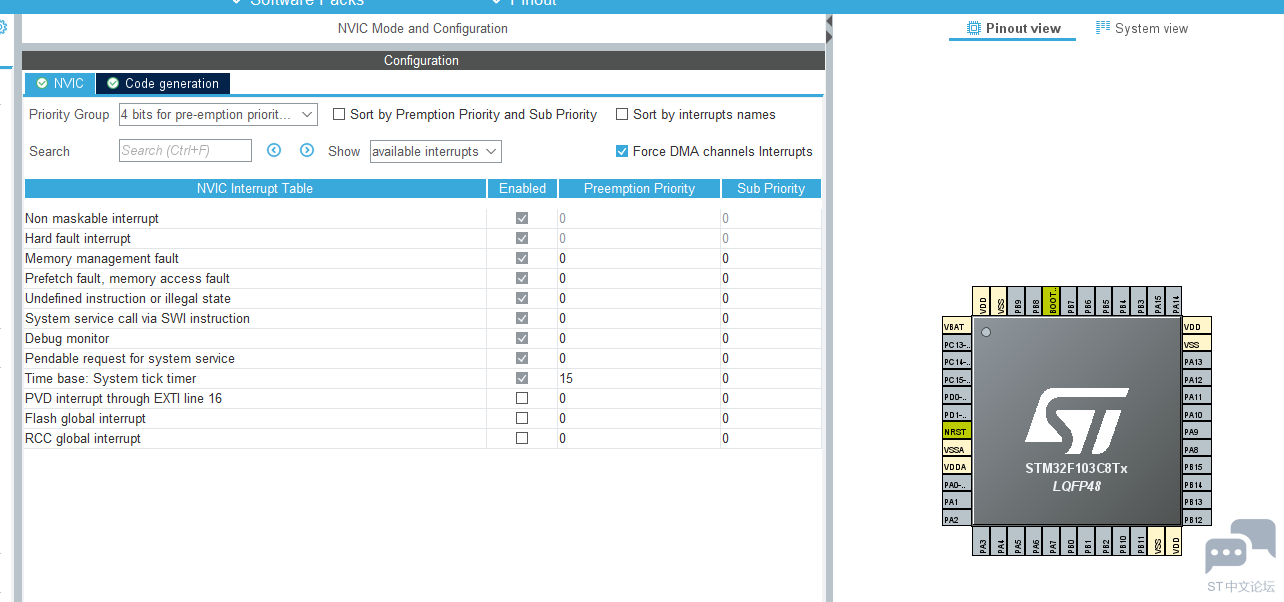Select pin PA1 on the chip

tap(957, 501)
